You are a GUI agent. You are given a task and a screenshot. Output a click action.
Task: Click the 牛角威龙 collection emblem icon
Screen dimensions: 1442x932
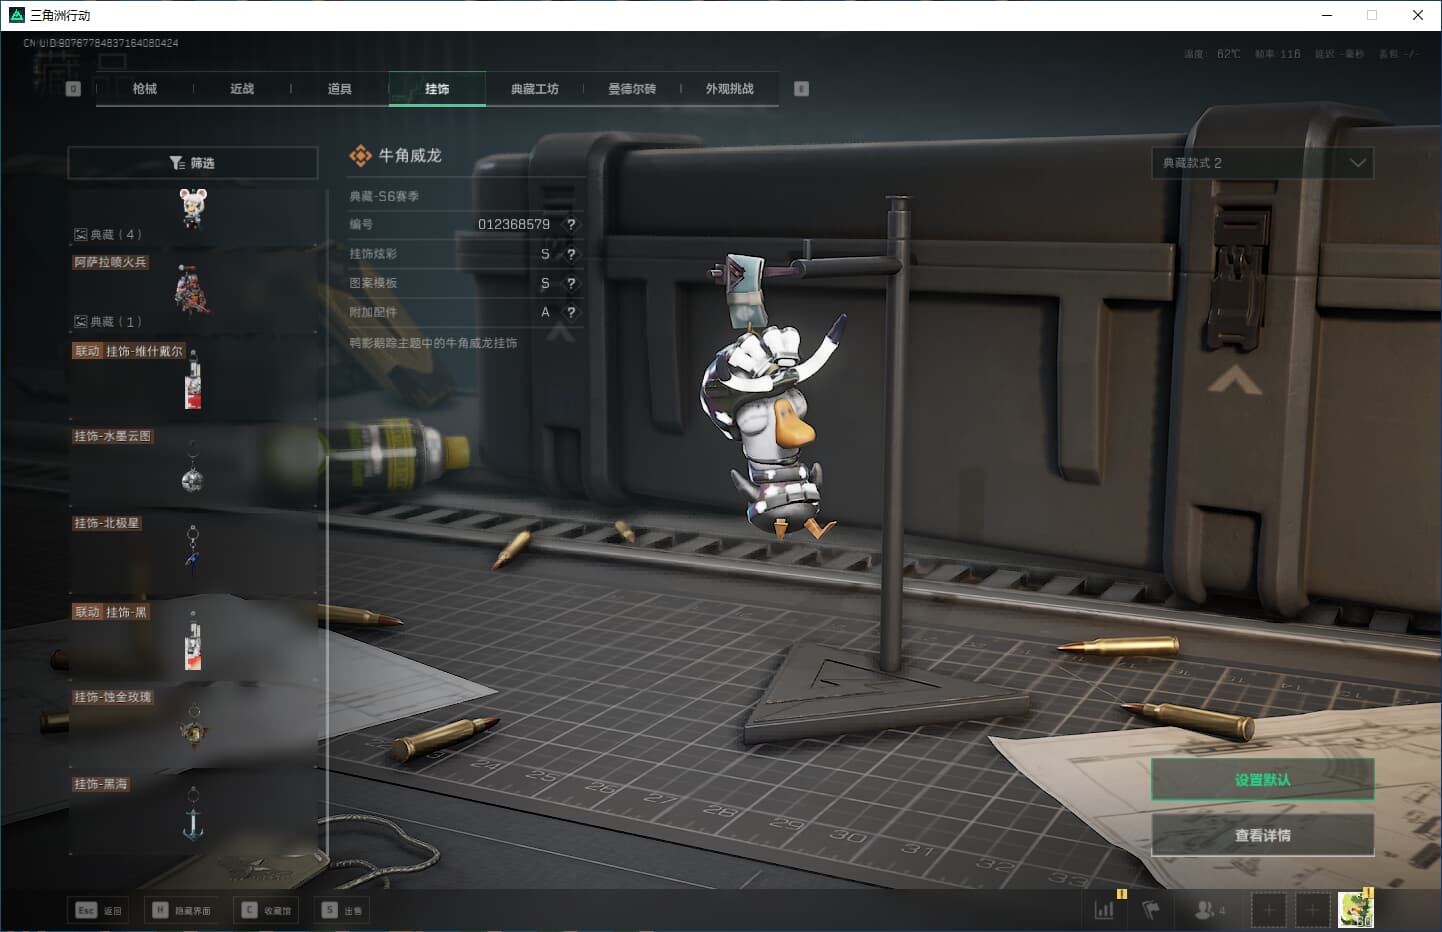(x=360, y=156)
